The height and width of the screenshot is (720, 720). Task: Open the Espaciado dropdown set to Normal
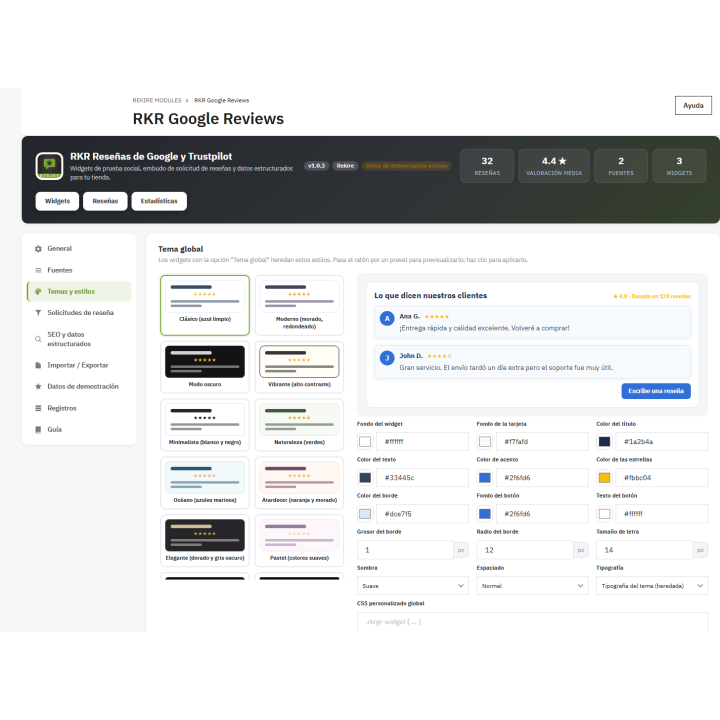532,585
